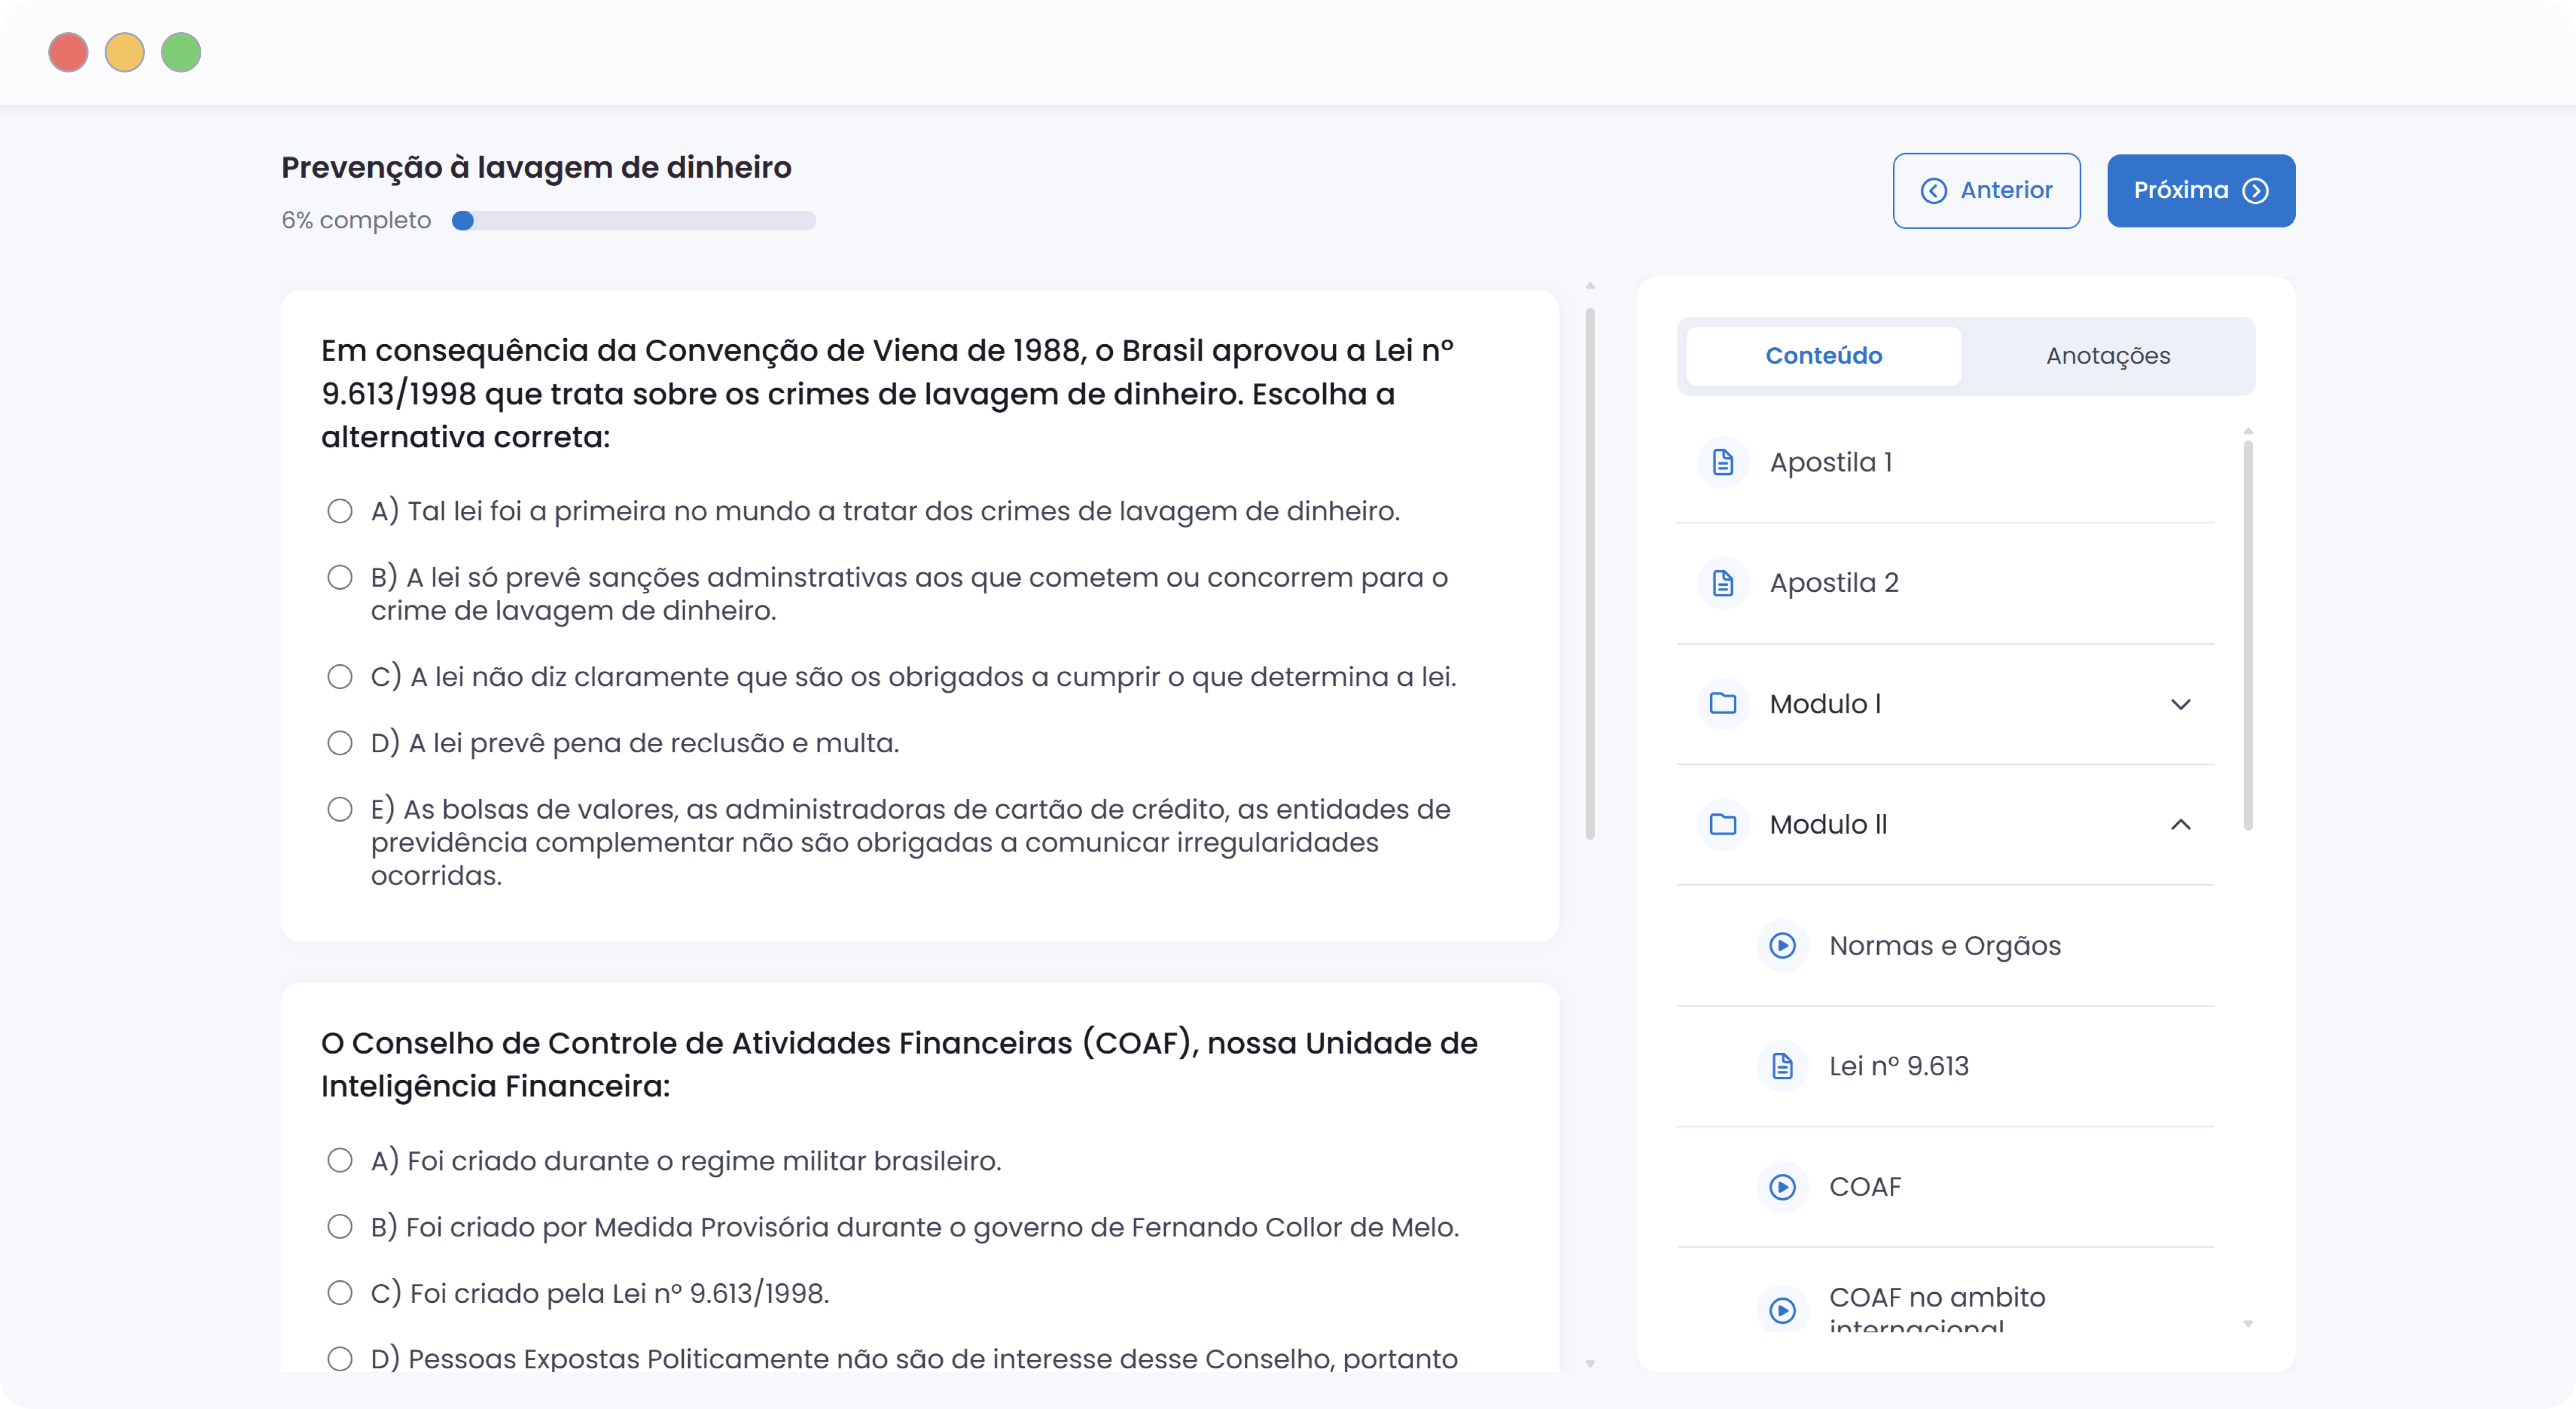Viewport: 2576px width, 1409px height.
Task: Click left arrow icon in Anterior button
Action: click(x=1934, y=190)
